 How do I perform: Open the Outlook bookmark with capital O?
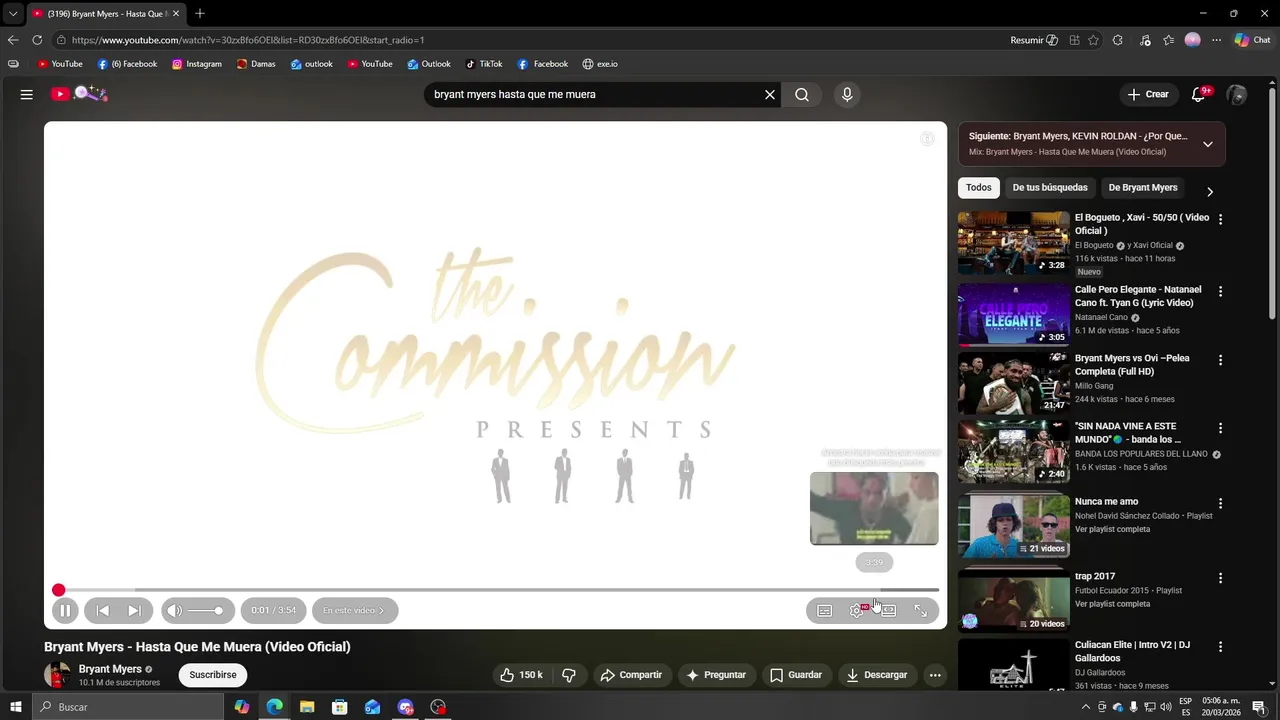point(428,64)
